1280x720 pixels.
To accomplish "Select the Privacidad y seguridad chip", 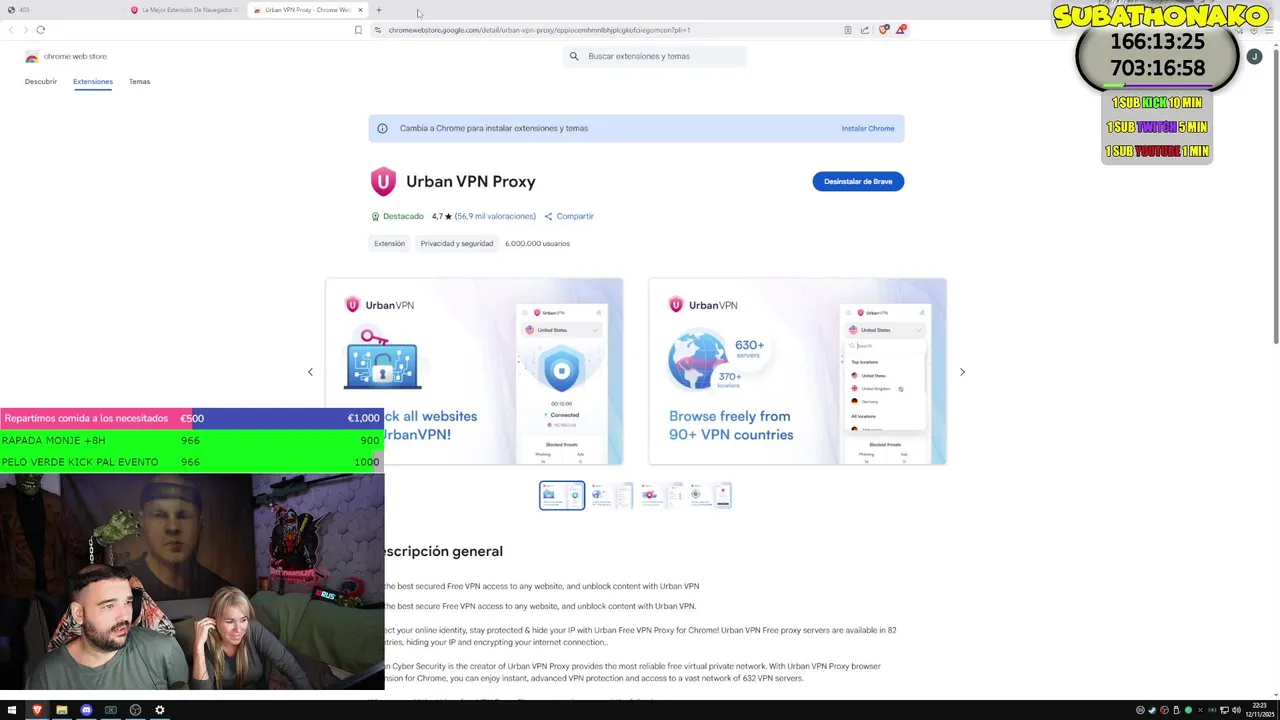I will pos(457,243).
